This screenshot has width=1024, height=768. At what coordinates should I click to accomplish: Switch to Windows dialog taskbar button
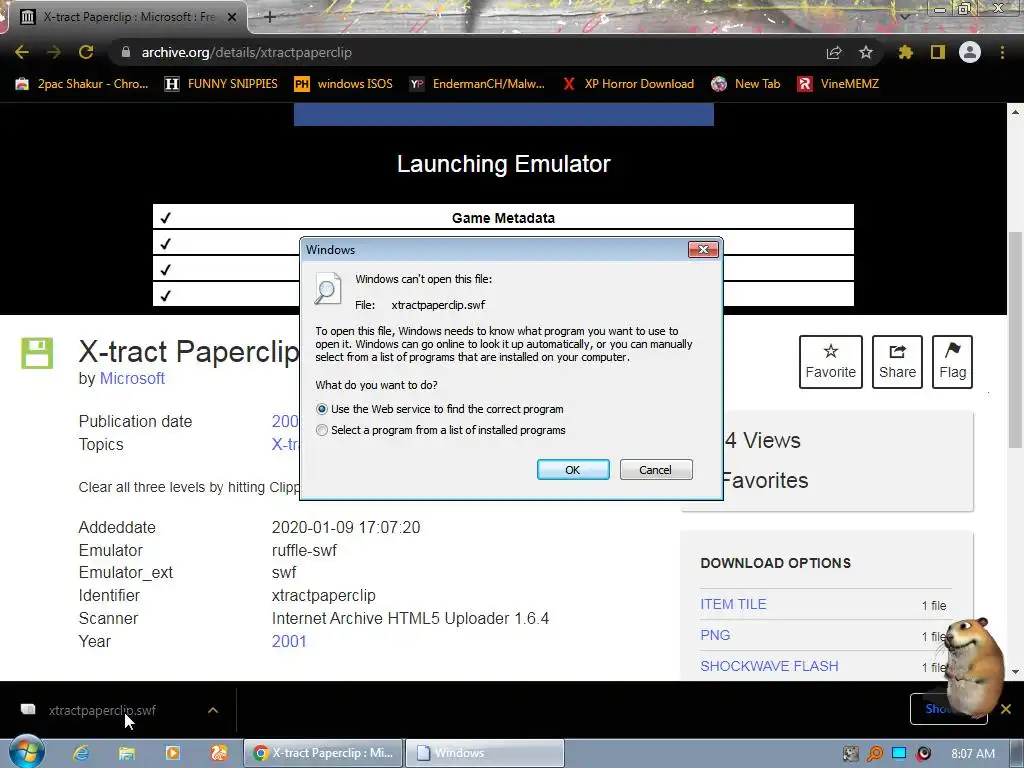pos(485,753)
